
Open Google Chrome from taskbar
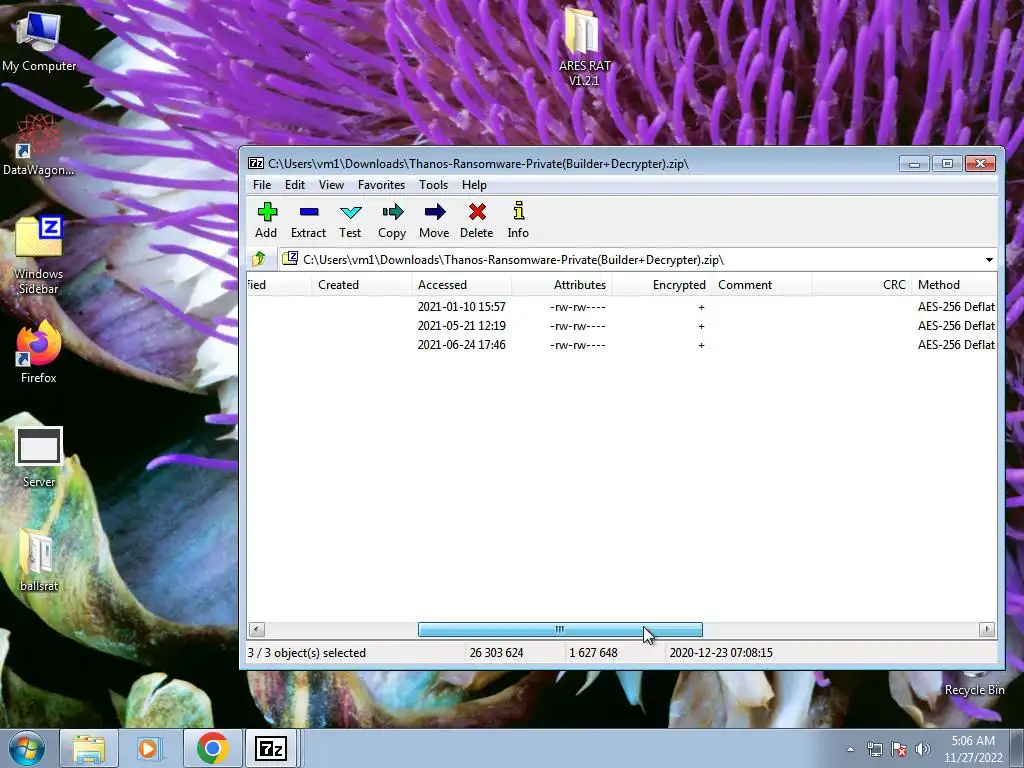(x=212, y=748)
